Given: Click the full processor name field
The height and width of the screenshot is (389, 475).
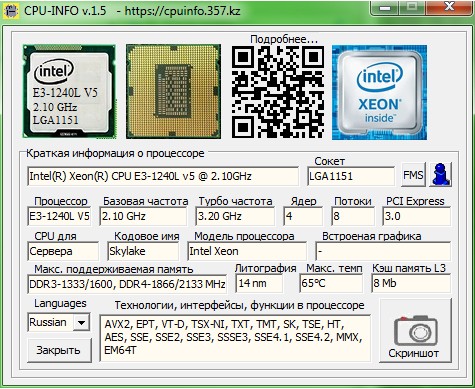Looking at the screenshot, I should [163, 176].
